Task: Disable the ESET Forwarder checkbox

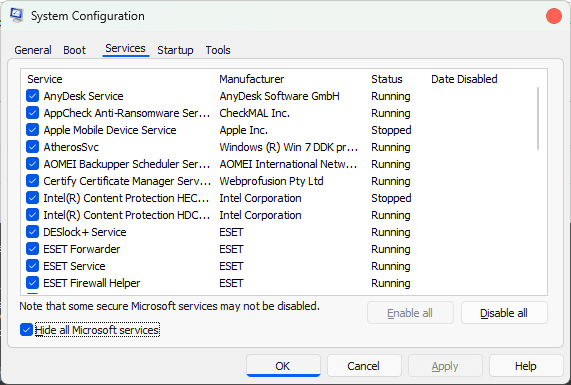Action: tap(32, 249)
